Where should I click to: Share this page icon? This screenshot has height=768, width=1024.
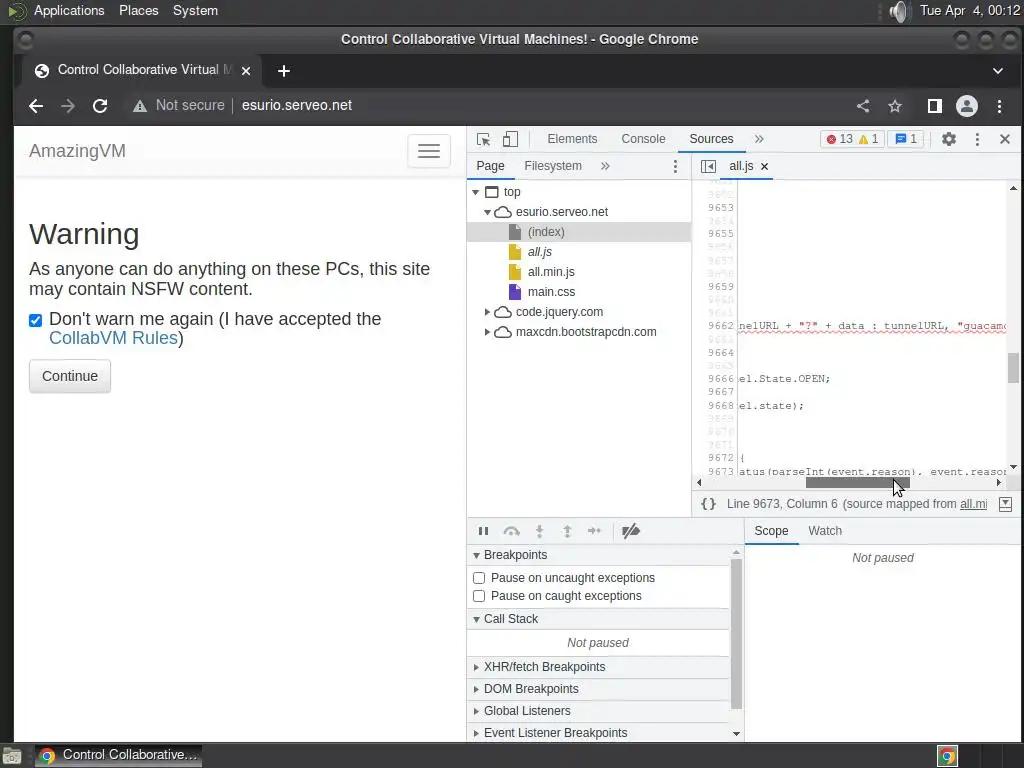coord(863,106)
